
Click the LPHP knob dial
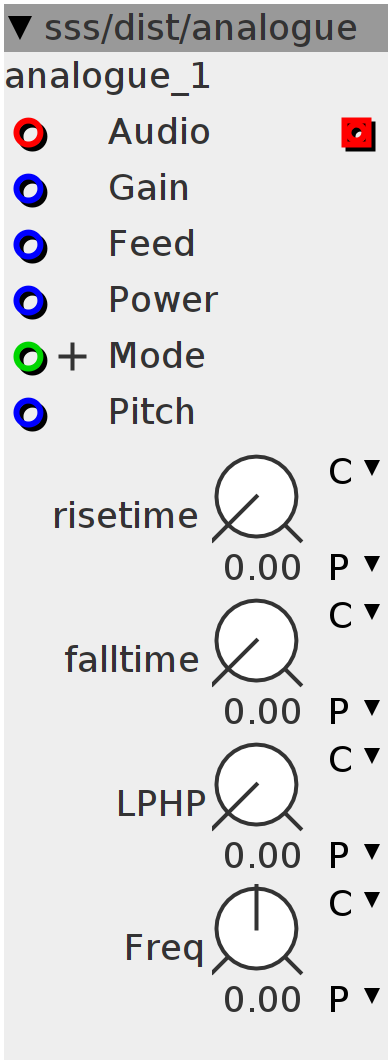click(257, 786)
